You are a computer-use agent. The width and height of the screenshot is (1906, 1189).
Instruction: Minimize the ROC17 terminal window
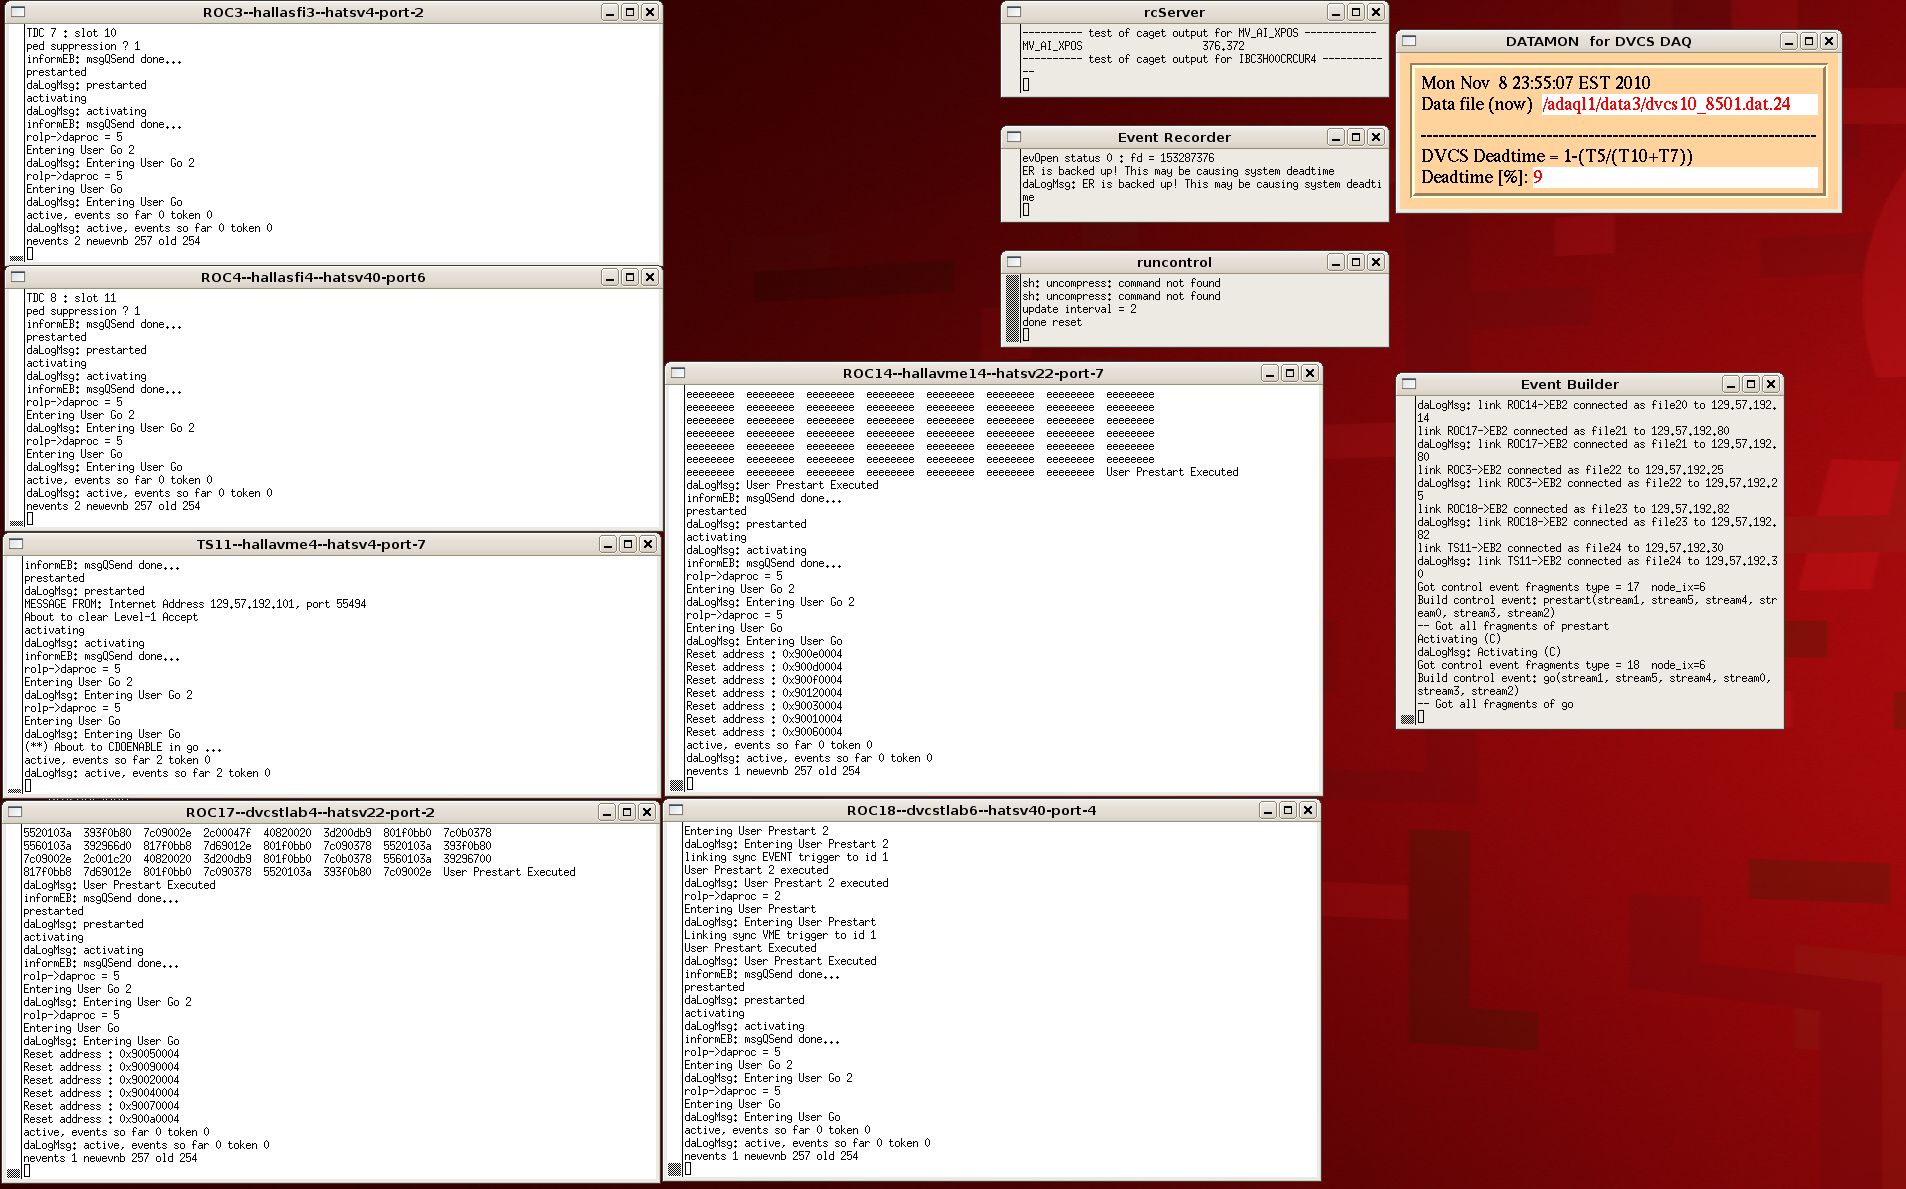click(607, 812)
